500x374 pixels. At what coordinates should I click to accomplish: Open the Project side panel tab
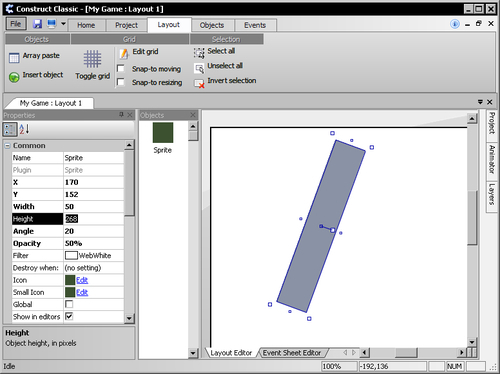492,123
